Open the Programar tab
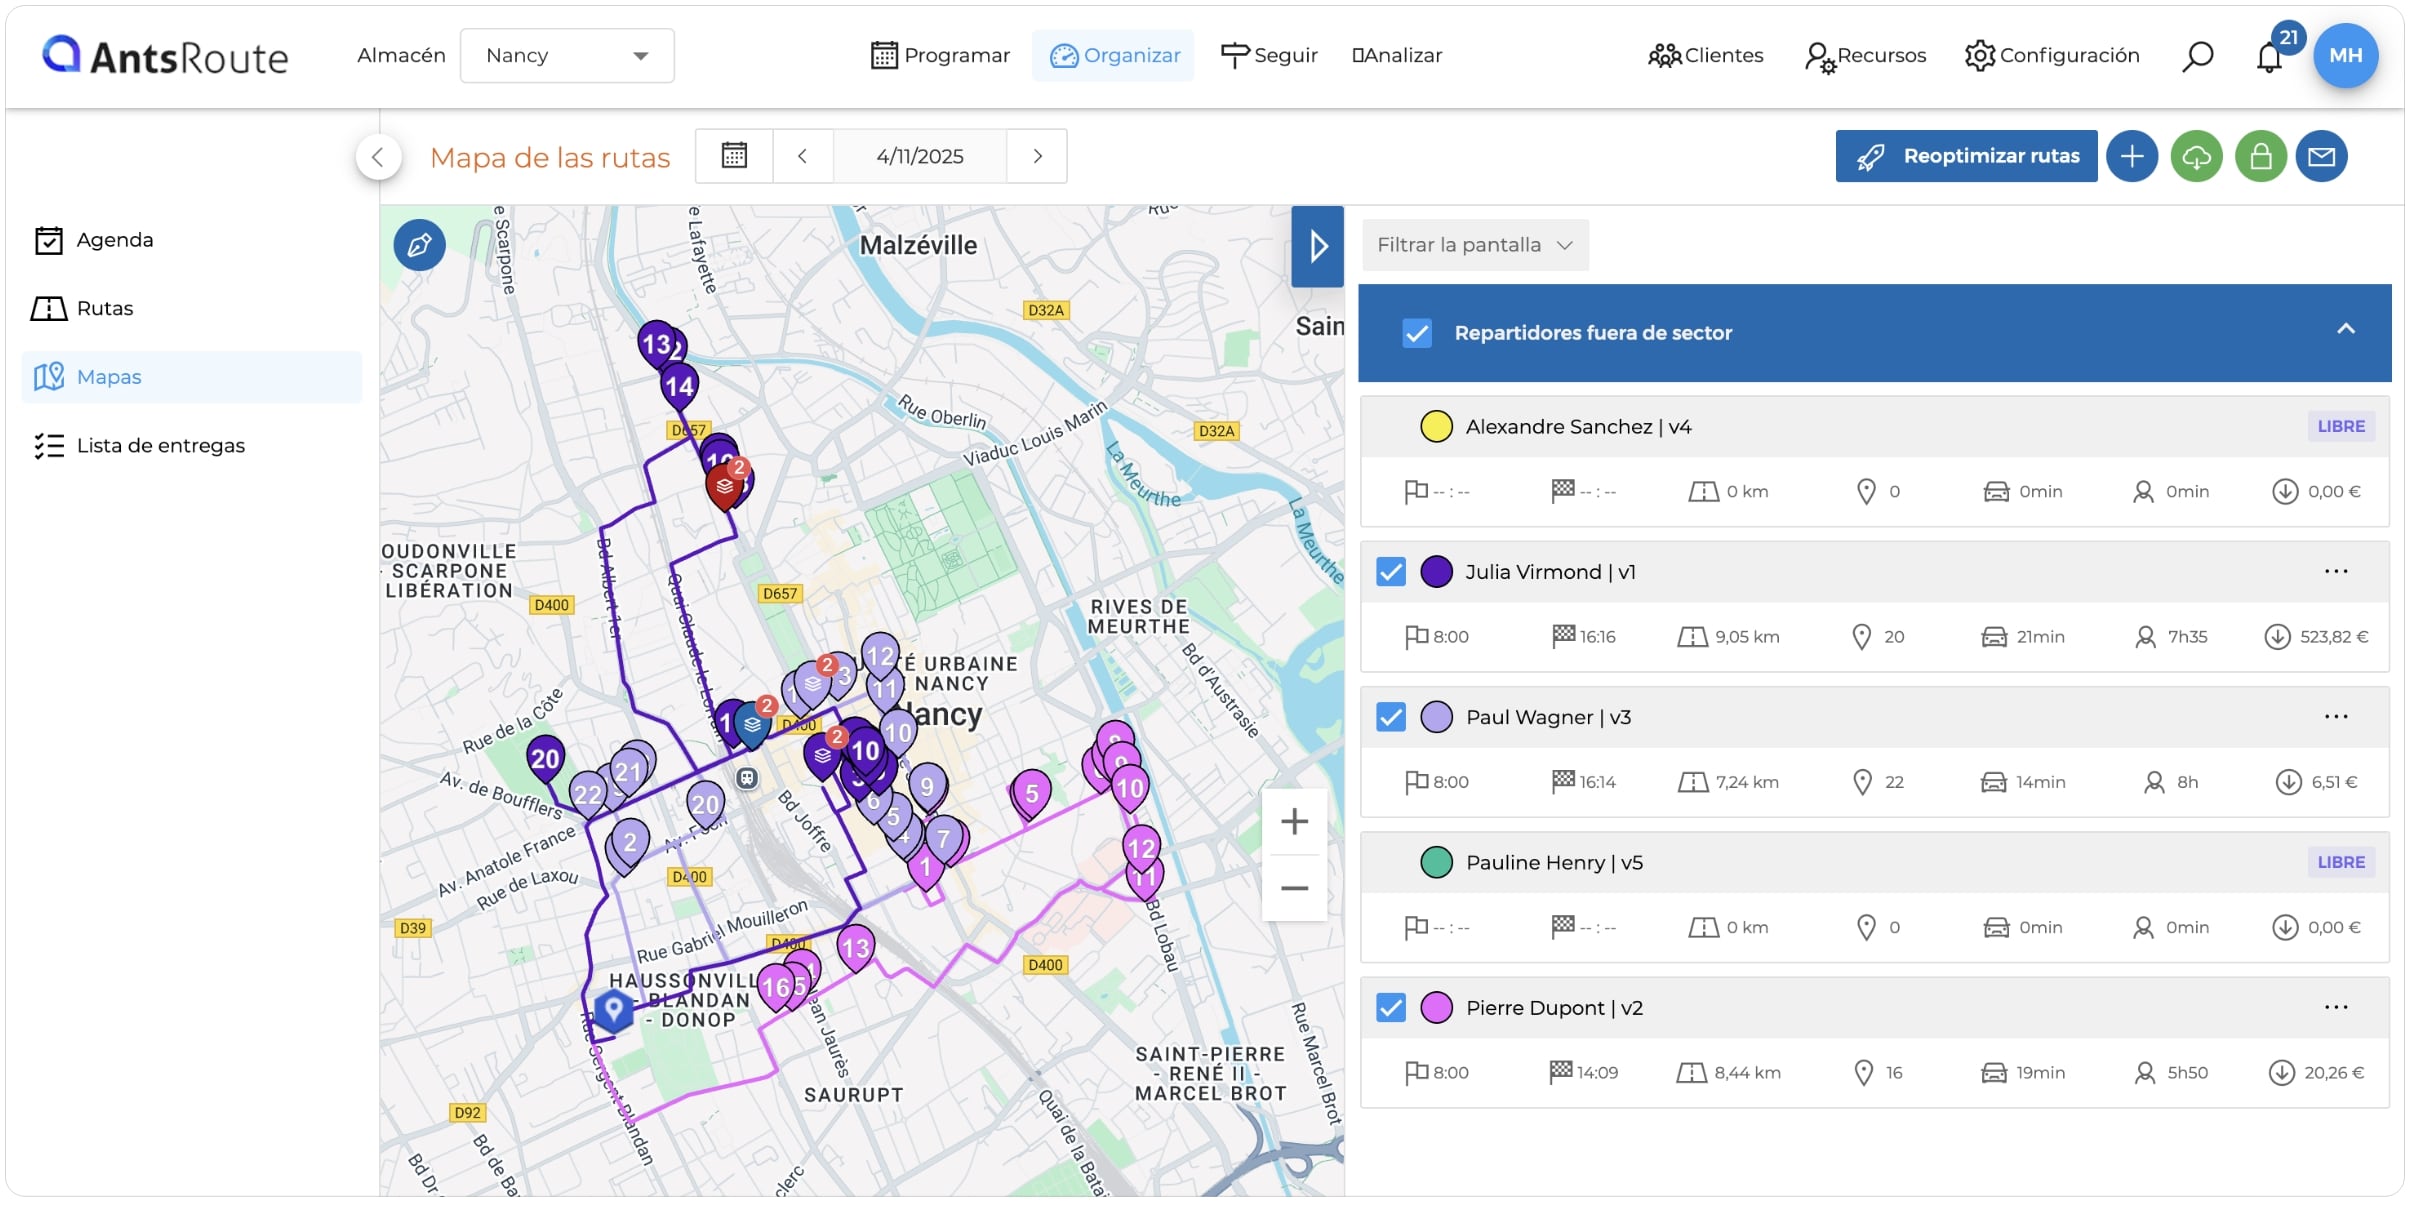This screenshot has height=1206, width=2410. (x=940, y=56)
